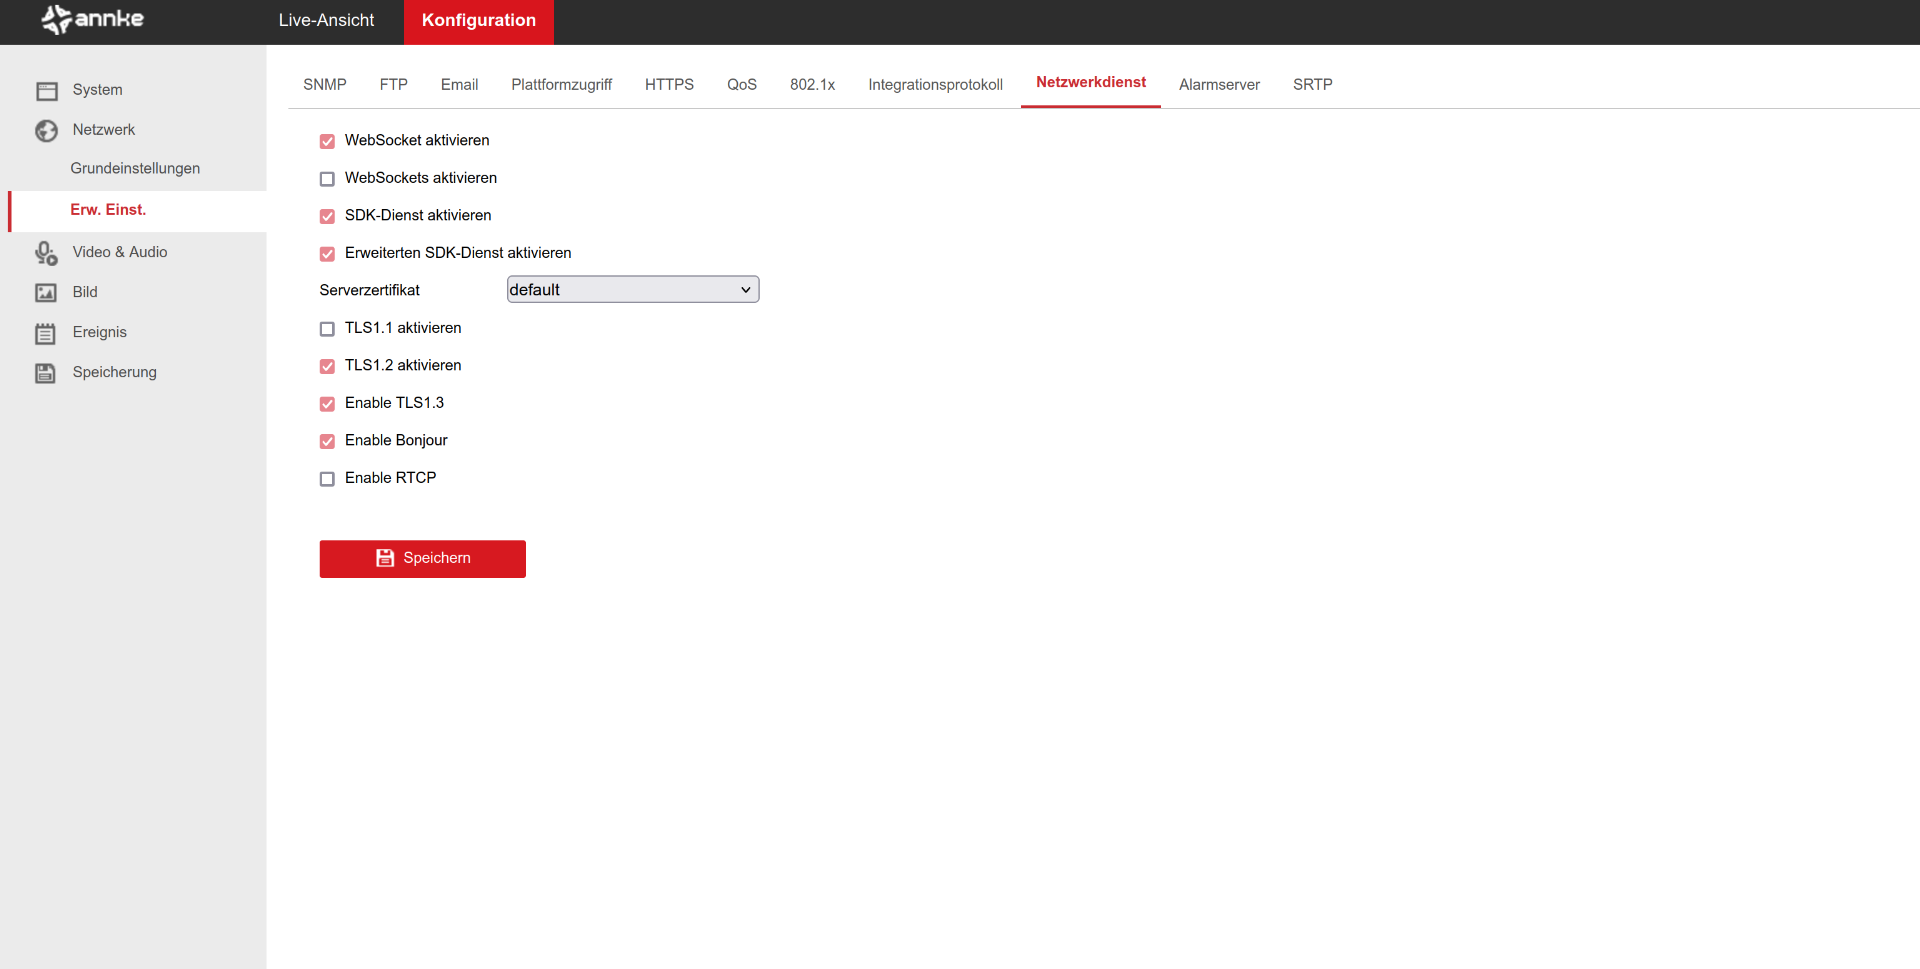Open the SRTP tab

(1313, 85)
